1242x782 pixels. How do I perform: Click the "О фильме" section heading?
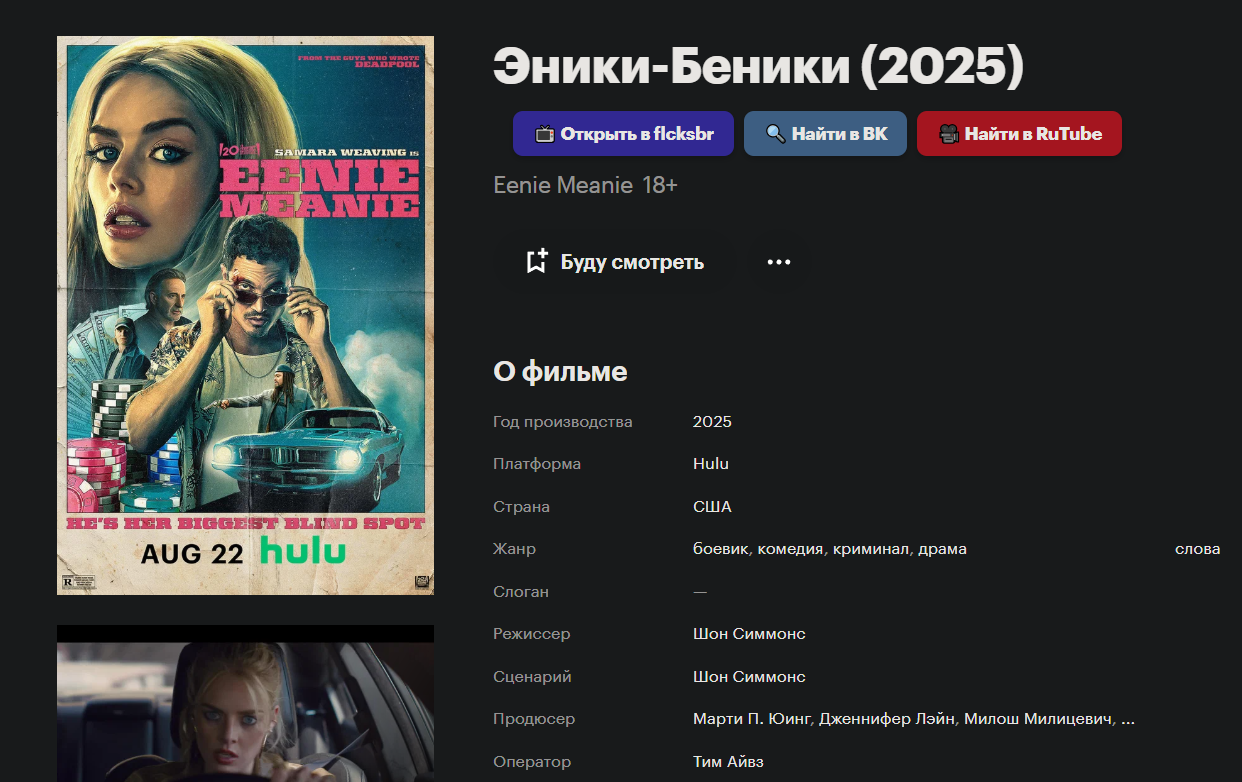(x=560, y=372)
